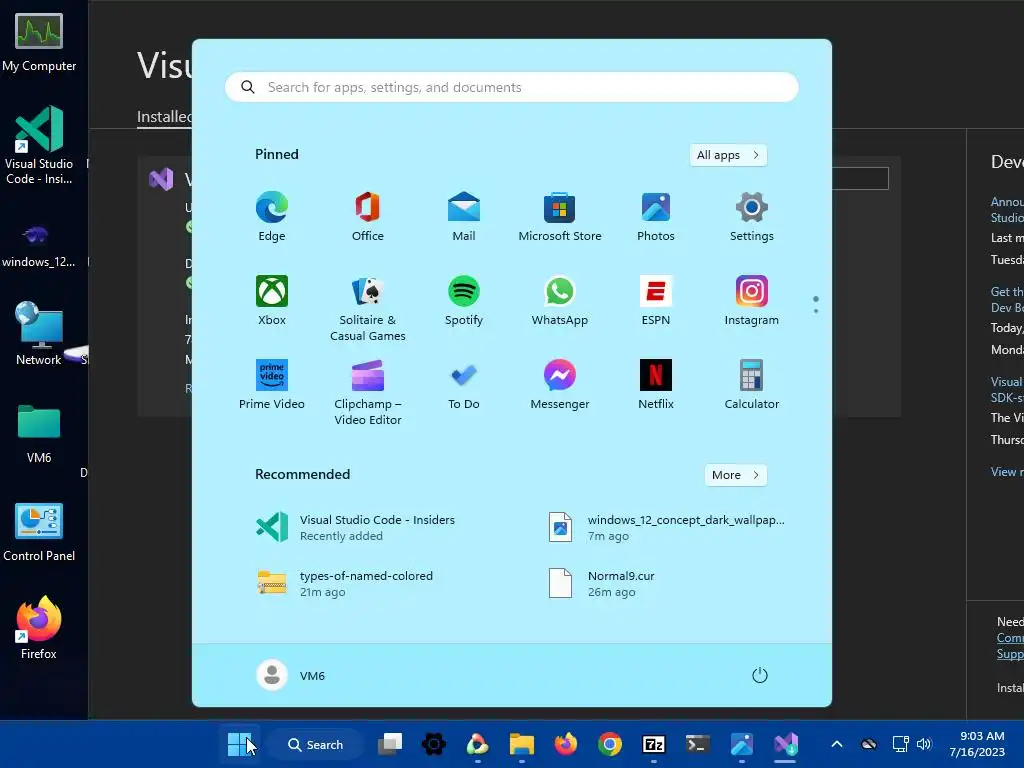
Task: Show More recommended items
Action: 735,475
